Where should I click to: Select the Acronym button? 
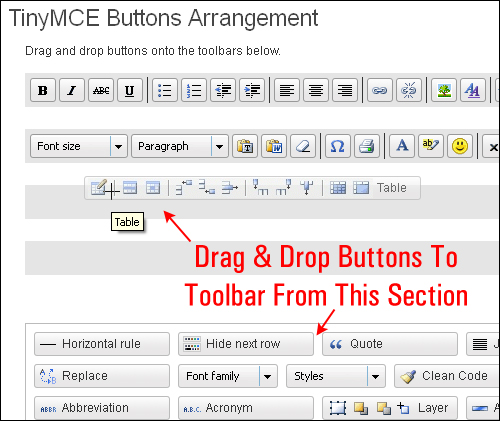pyautogui.click(x=246, y=408)
